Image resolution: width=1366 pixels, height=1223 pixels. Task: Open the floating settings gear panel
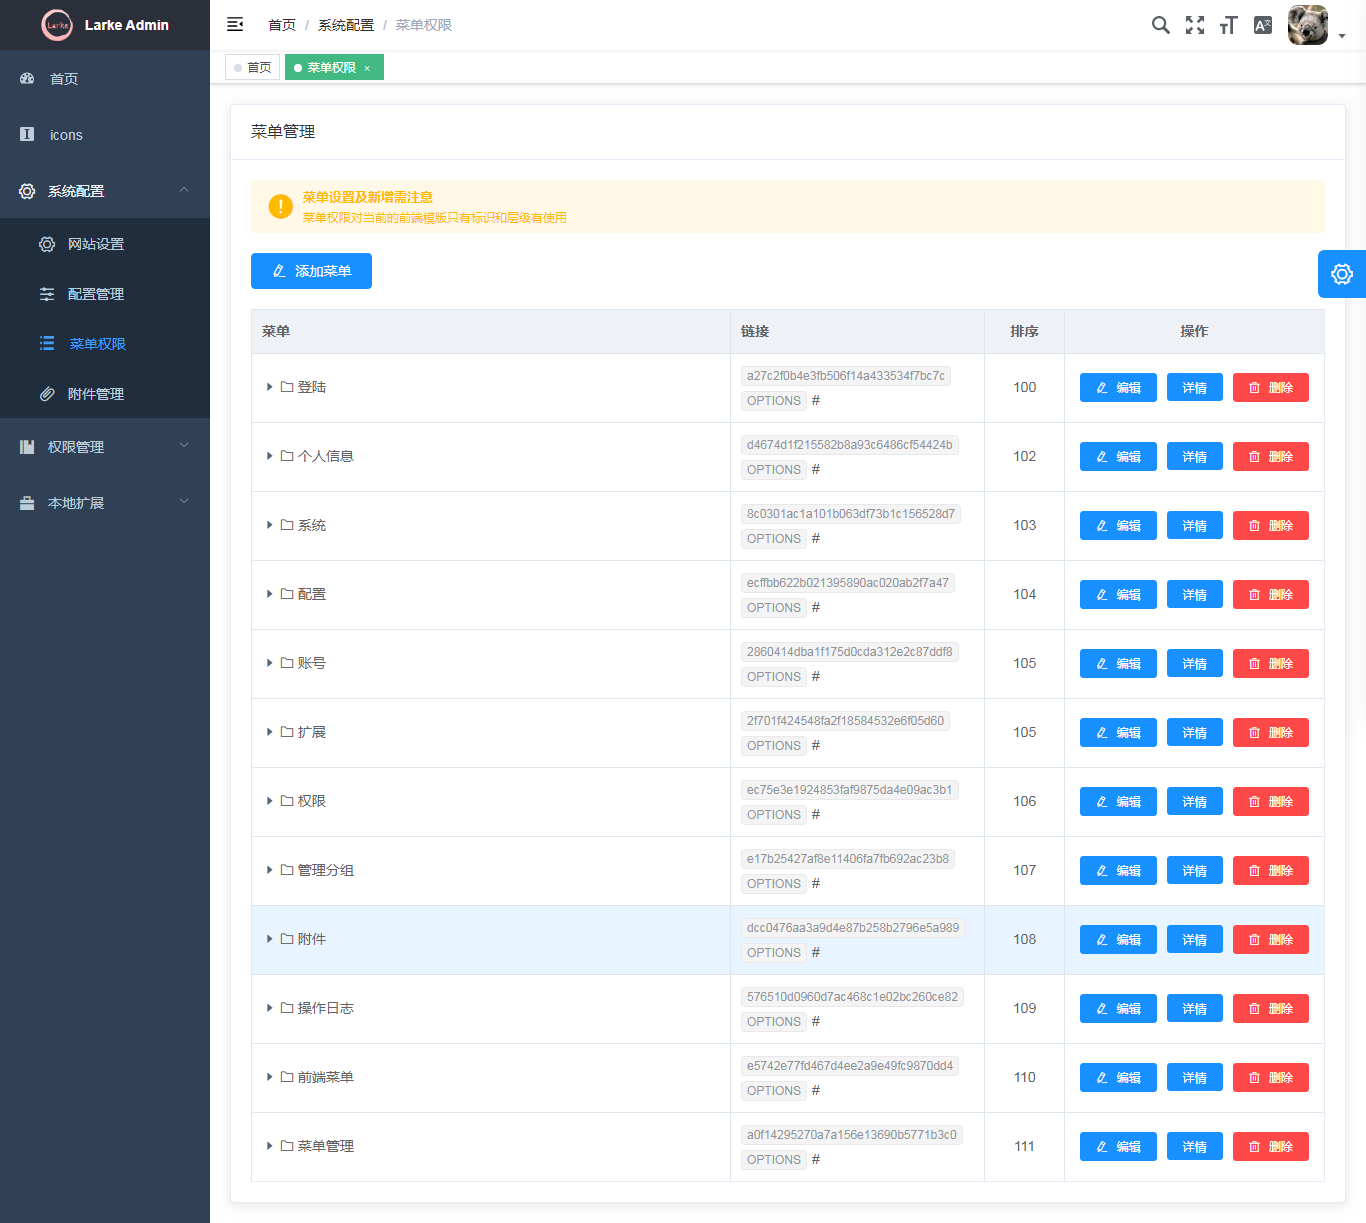(x=1342, y=274)
